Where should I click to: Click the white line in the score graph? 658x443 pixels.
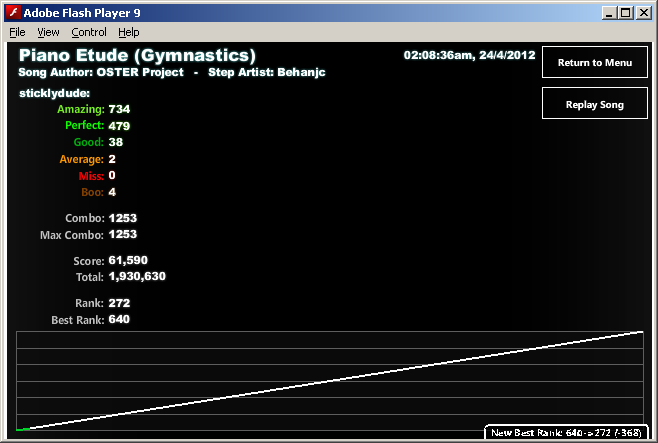pyautogui.click(x=336, y=380)
